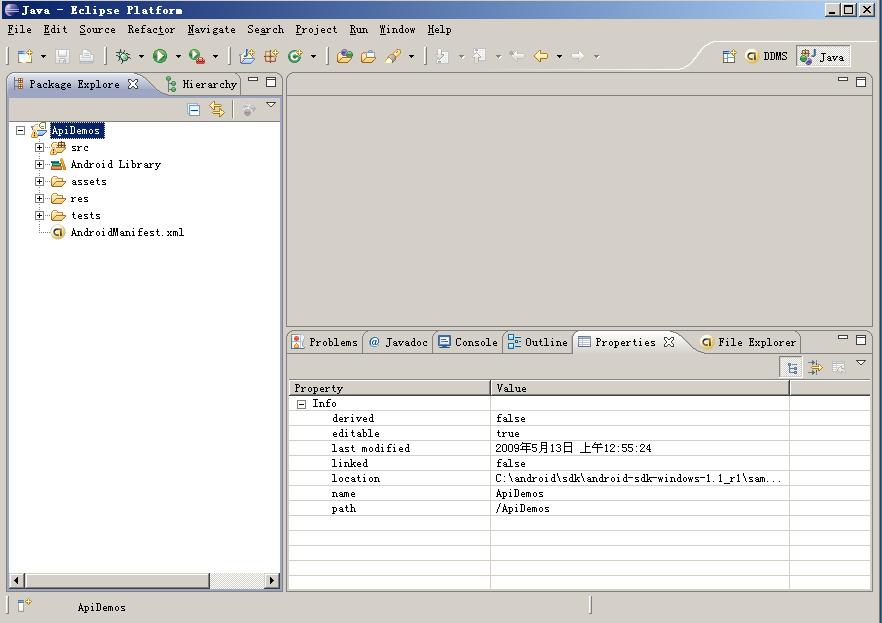Toggle Show Advanced Properties button
This screenshot has width=882, height=623.
pyautogui.click(x=815, y=368)
